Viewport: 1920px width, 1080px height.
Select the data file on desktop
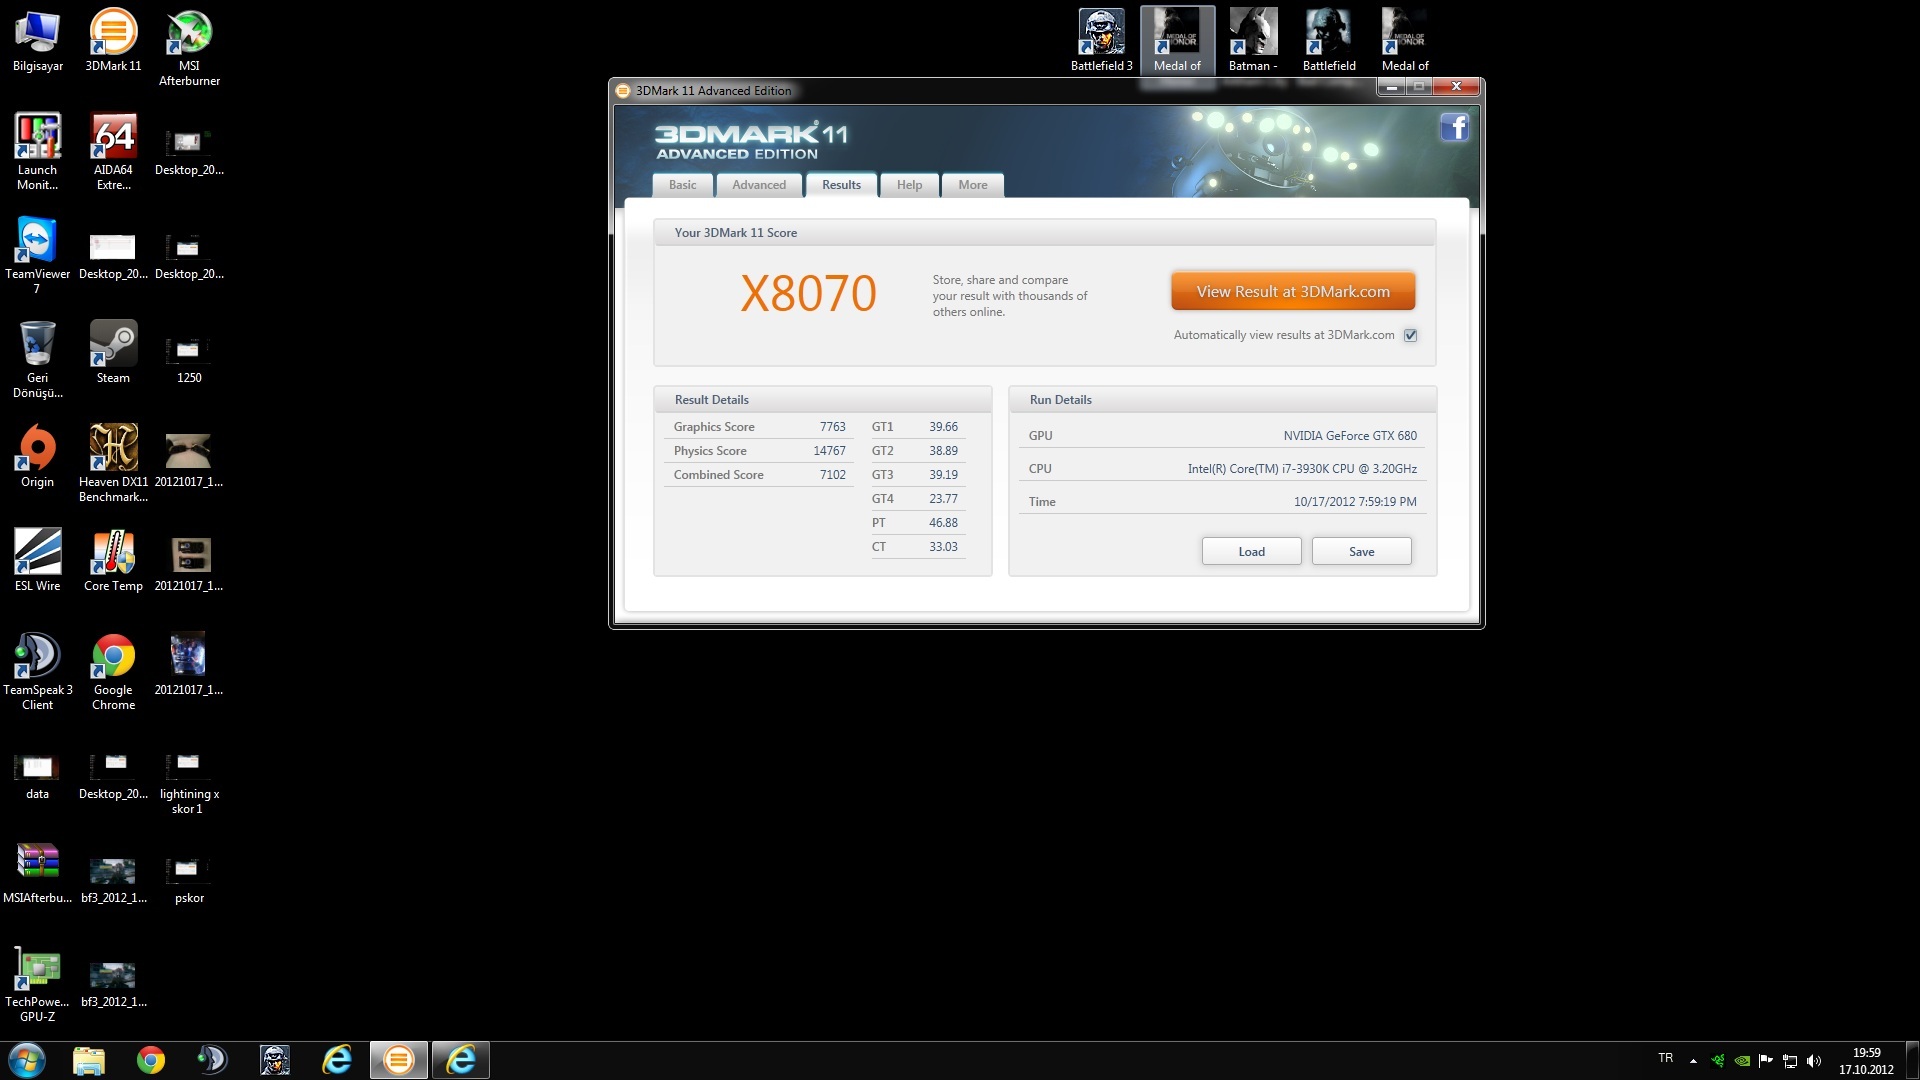[37, 776]
